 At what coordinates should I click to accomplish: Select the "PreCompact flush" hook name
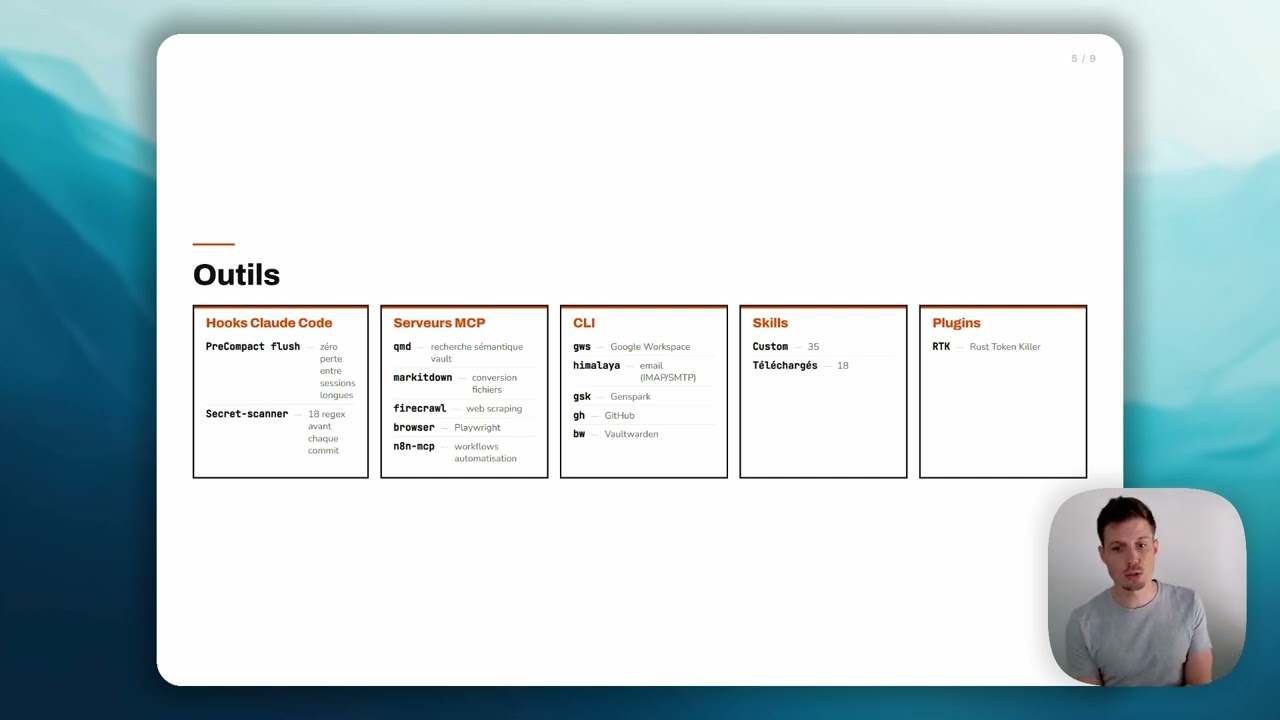click(x=253, y=347)
